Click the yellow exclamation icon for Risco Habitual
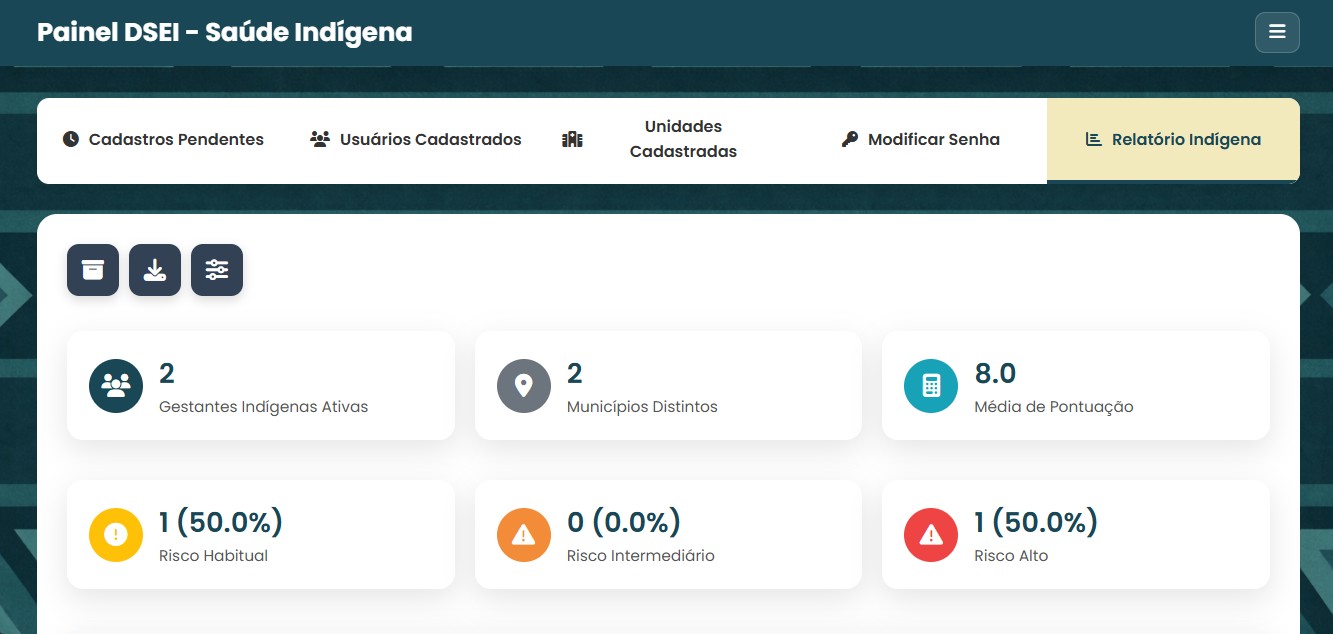Image resolution: width=1333 pixels, height=634 pixels. pyautogui.click(x=116, y=534)
